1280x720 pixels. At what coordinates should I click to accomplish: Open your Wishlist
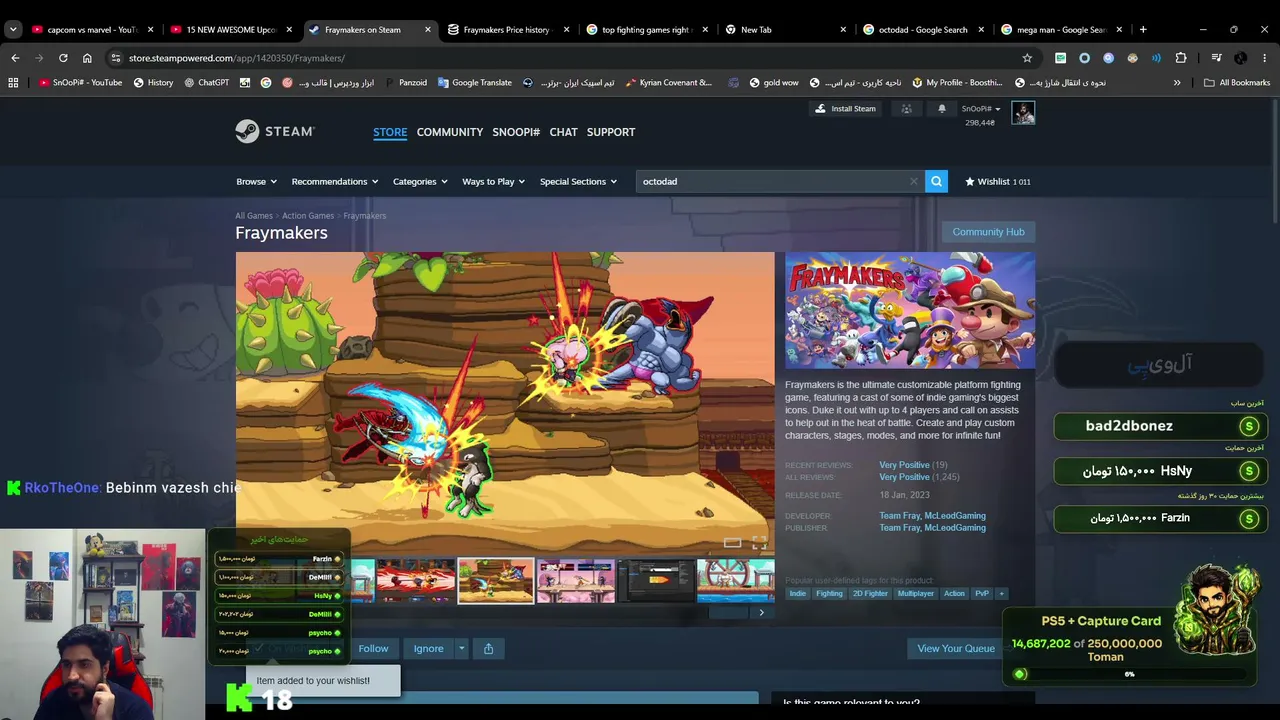tap(997, 181)
